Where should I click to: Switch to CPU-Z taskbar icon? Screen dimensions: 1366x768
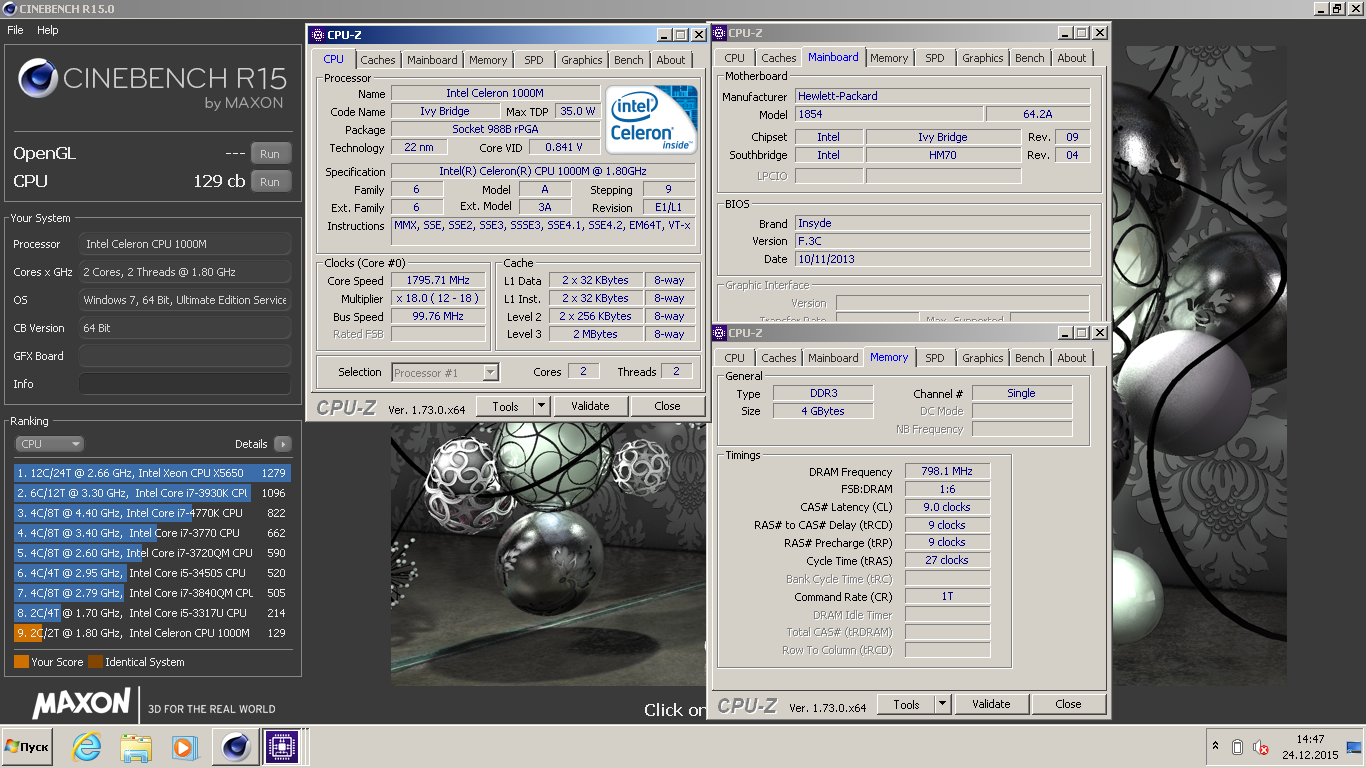point(282,746)
